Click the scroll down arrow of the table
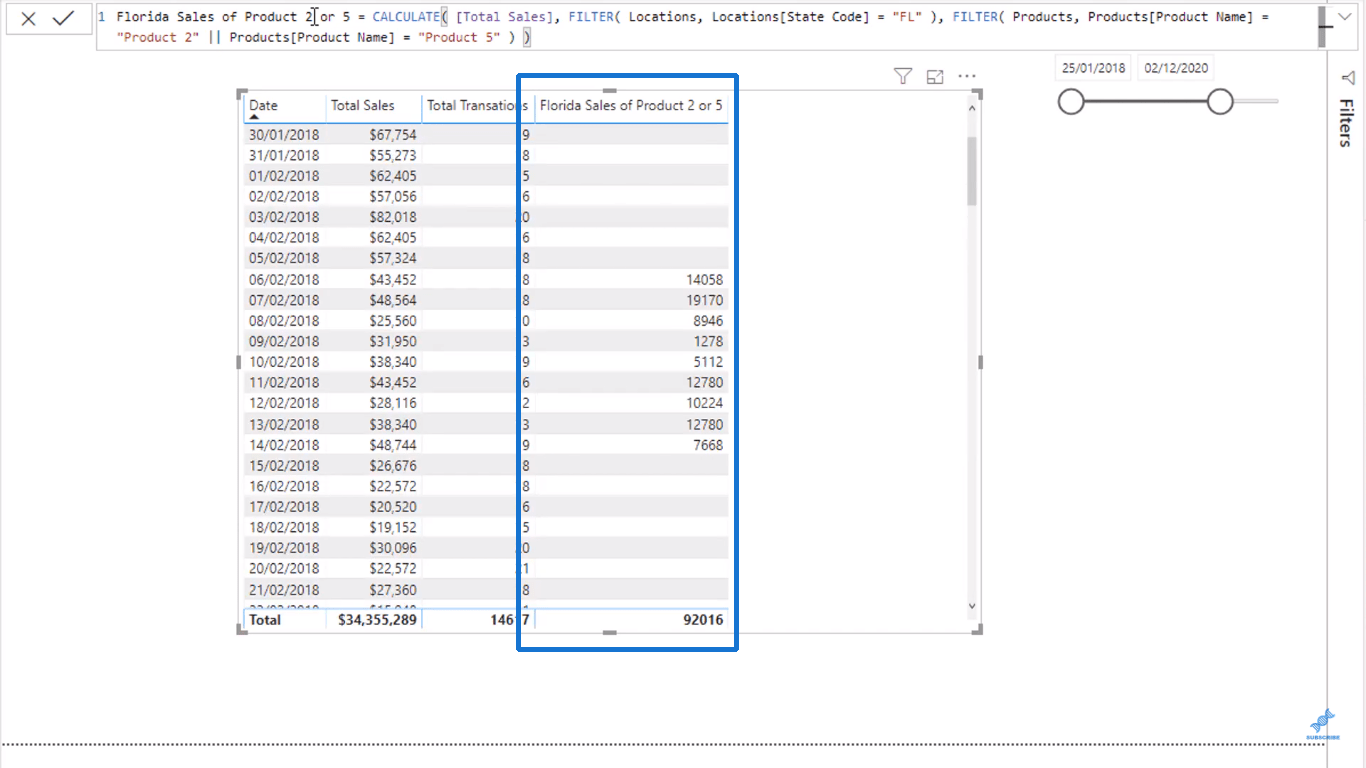Viewport: 1366px width, 768px height. [972, 605]
